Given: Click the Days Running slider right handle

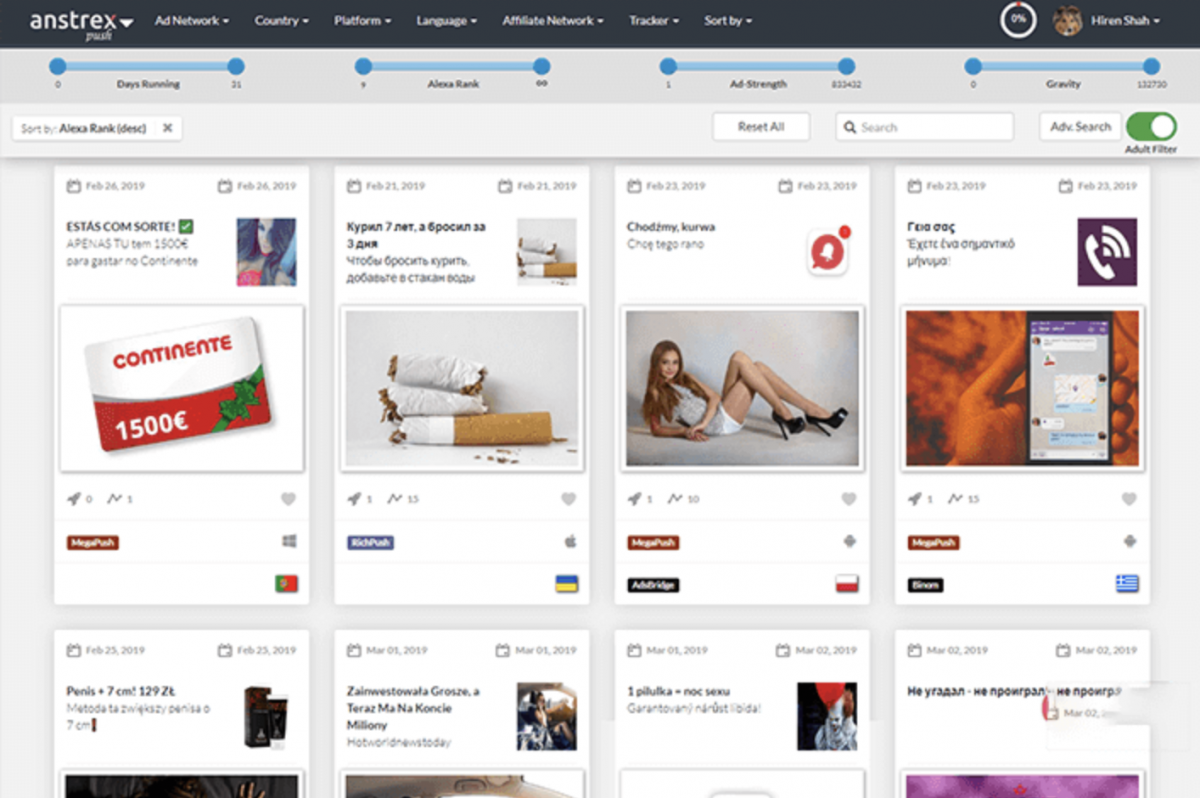Looking at the screenshot, I should coord(236,67).
